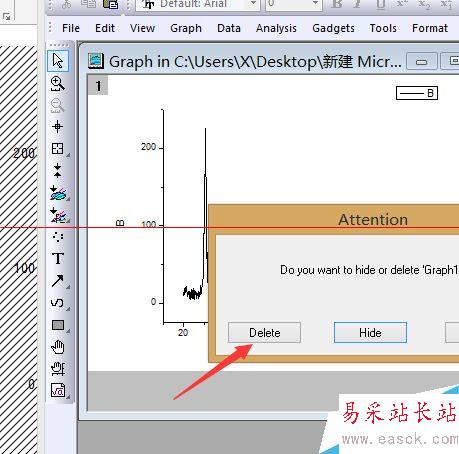The height and width of the screenshot is (454, 459).
Task: Open the Graph menu
Action: point(186,28)
